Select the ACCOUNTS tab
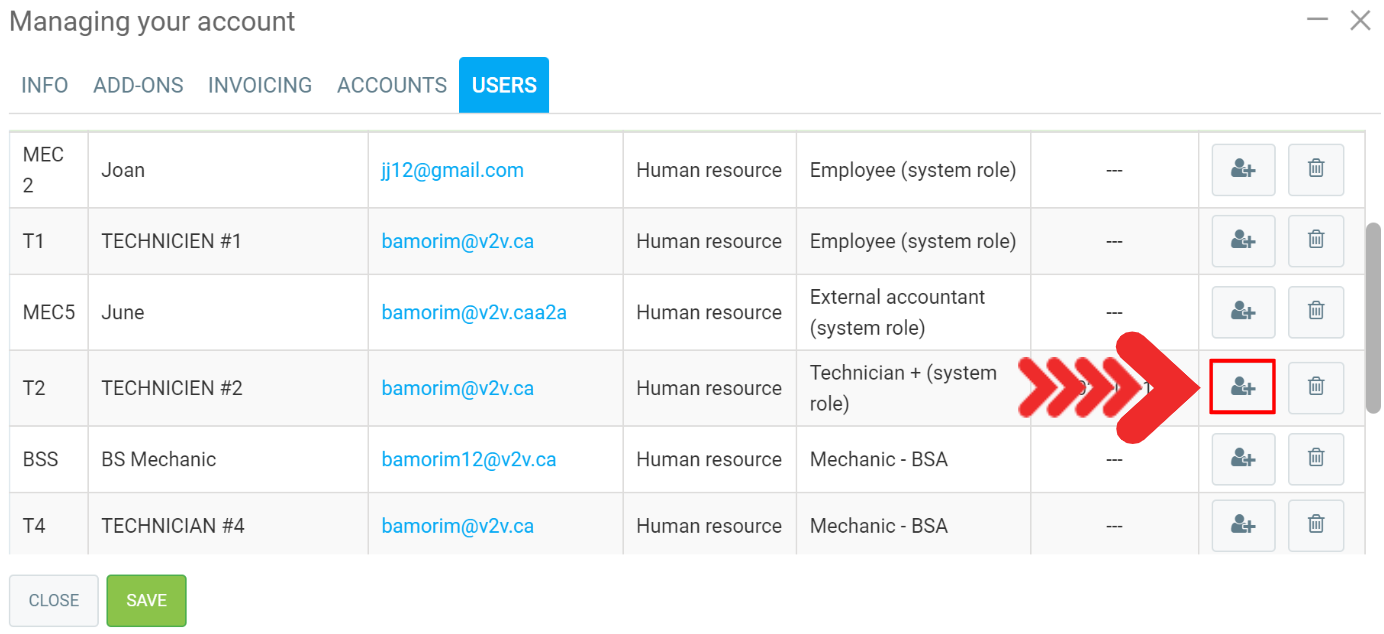 pyautogui.click(x=392, y=86)
